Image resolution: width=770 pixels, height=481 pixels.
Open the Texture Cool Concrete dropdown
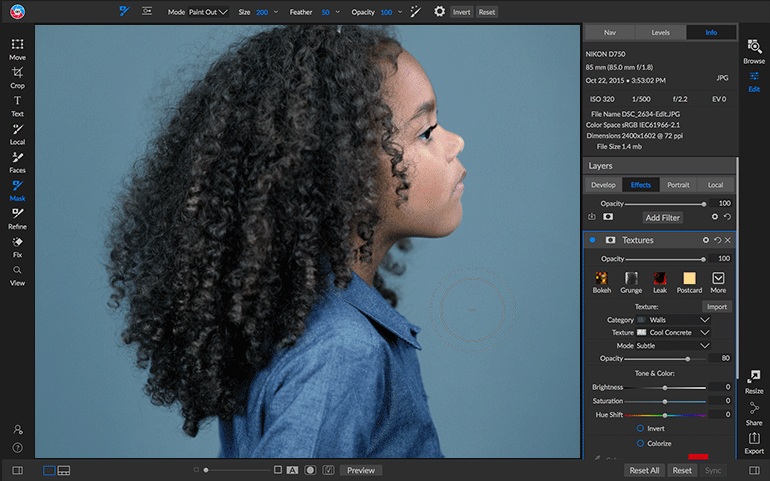click(673, 333)
